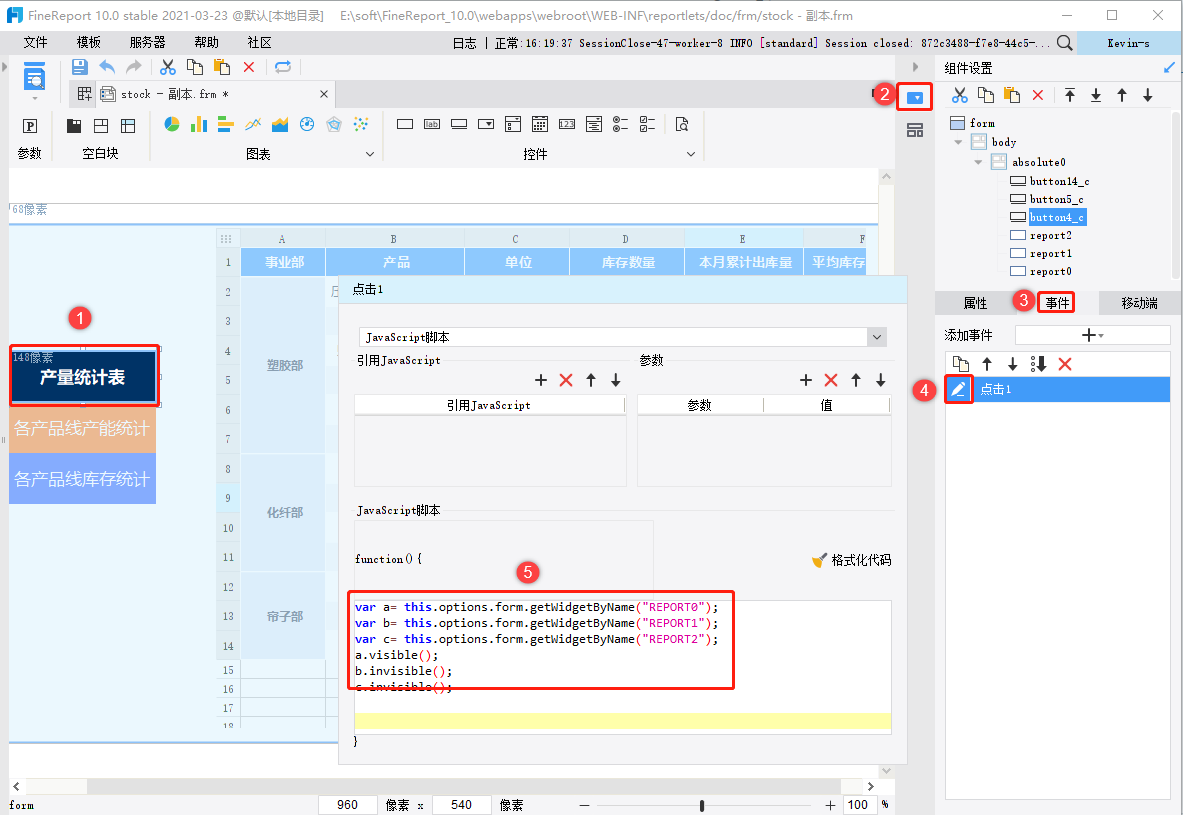Click the plus icon above the 参数 table

pos(806,380)
